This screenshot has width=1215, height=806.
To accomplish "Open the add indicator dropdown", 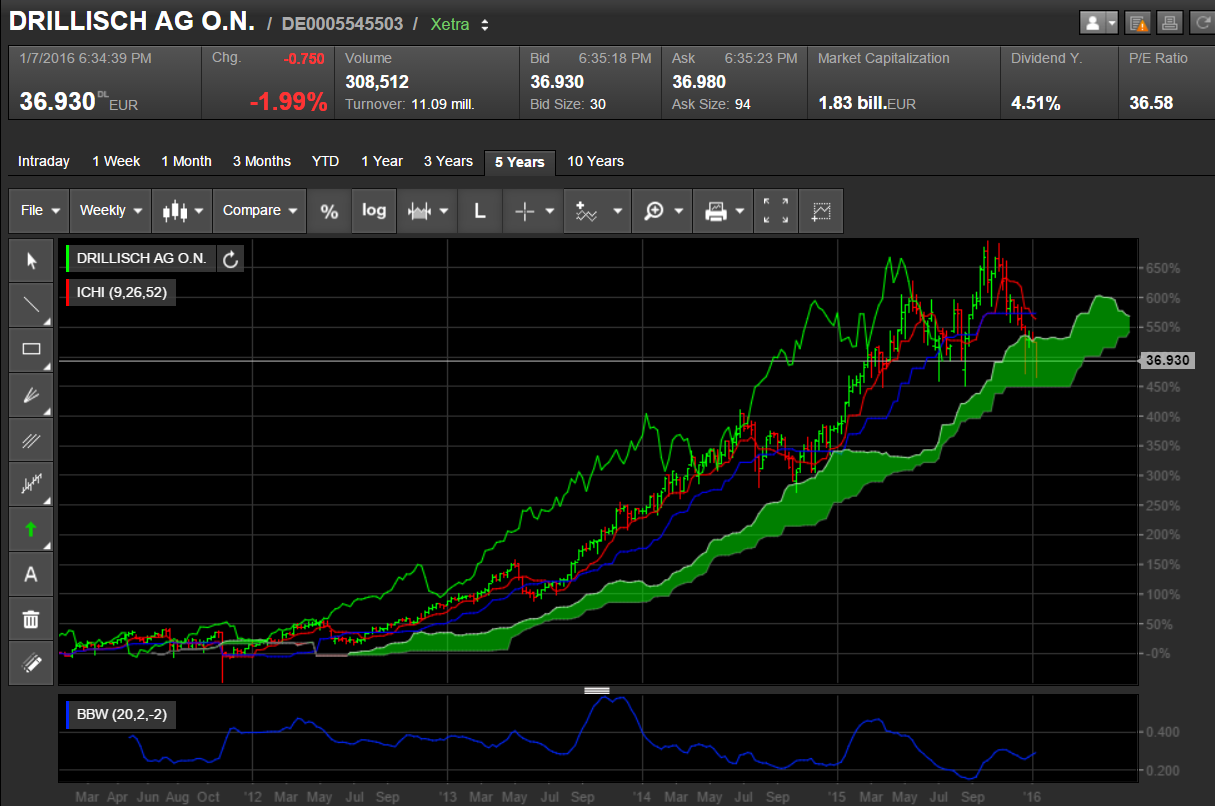I will point(598,211).
